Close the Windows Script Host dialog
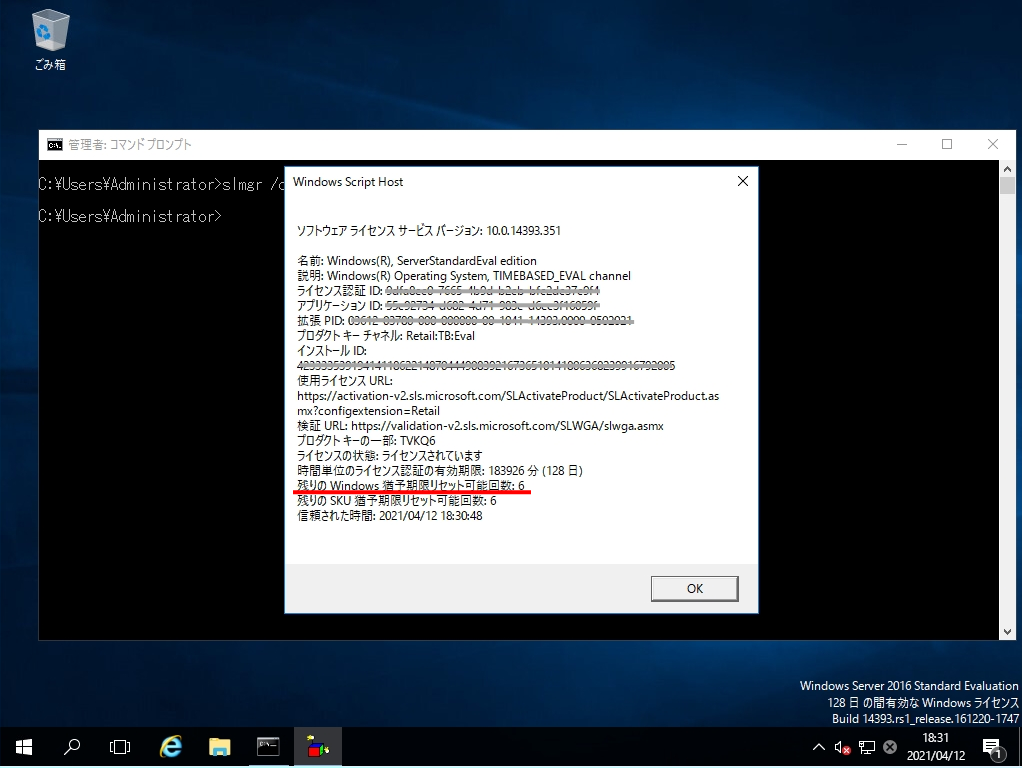The width and height of the screenshot is (1022, 768). coord(742,181)
